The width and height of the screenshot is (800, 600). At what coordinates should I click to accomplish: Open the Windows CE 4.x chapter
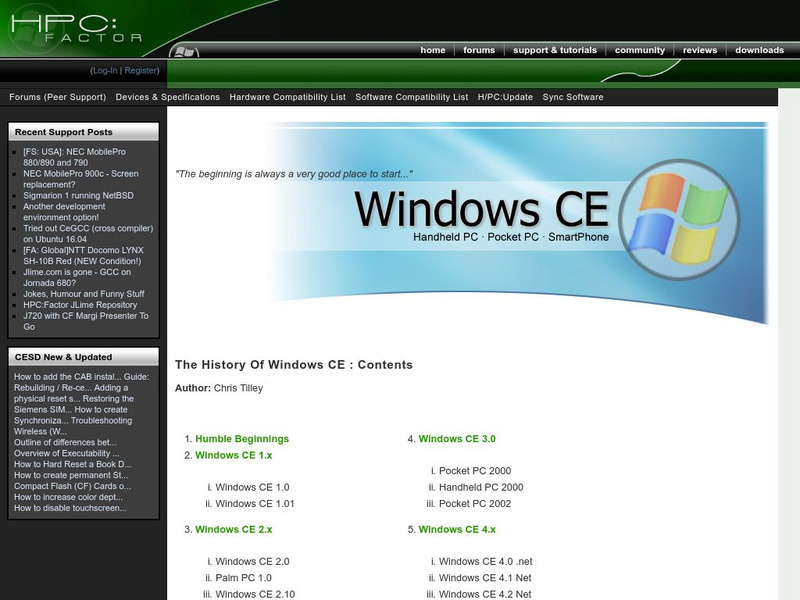click(457, 530)
